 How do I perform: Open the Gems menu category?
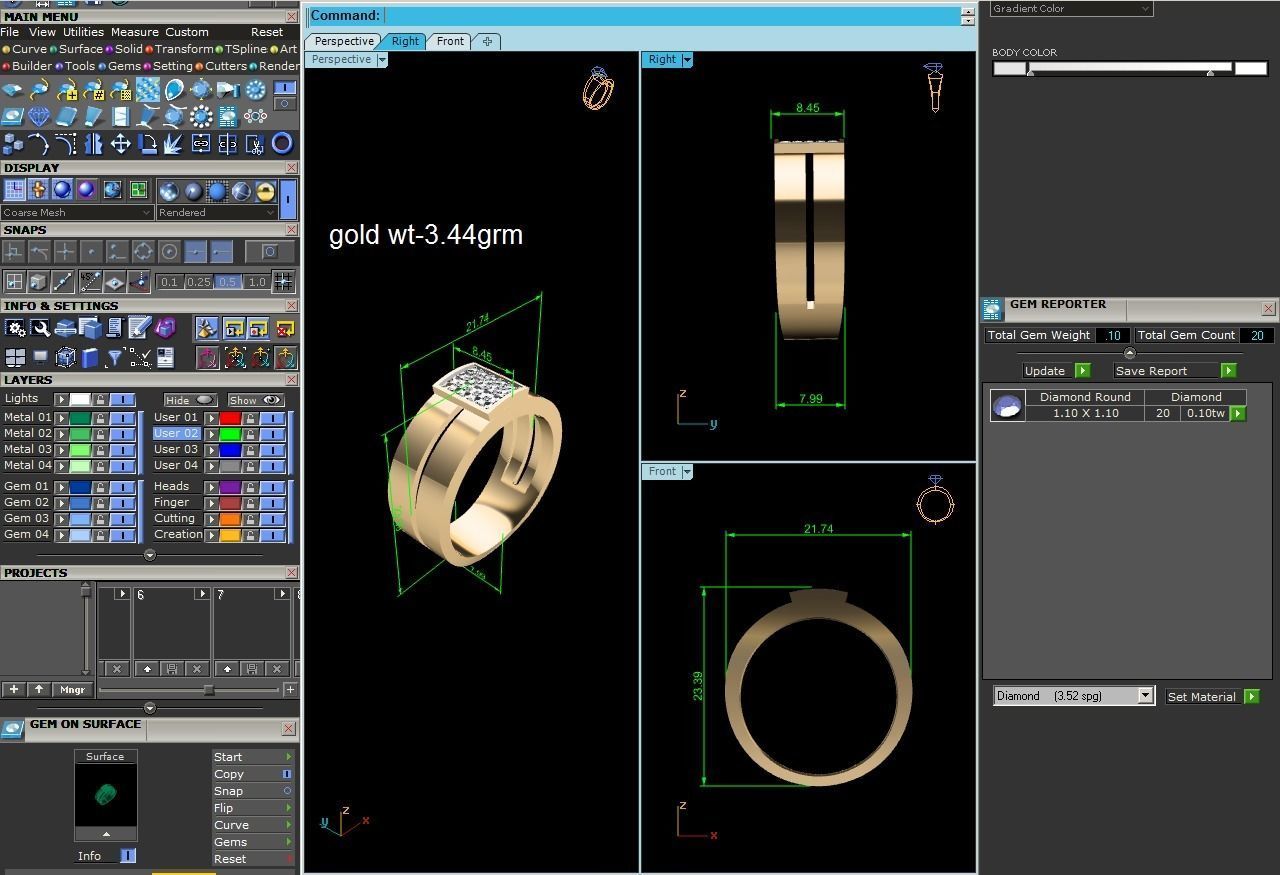coord(124,66)
